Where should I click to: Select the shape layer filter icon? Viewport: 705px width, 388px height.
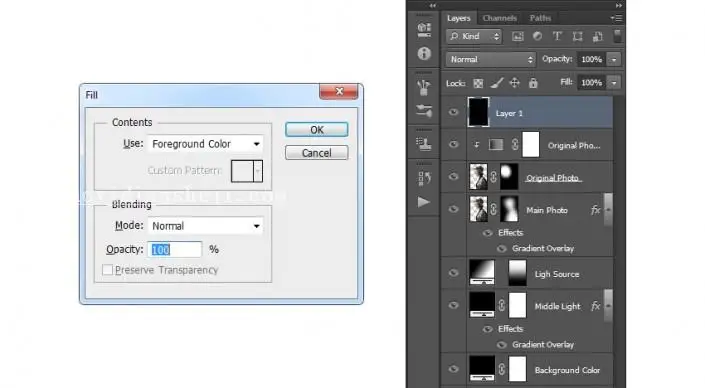tap(577, 36)
